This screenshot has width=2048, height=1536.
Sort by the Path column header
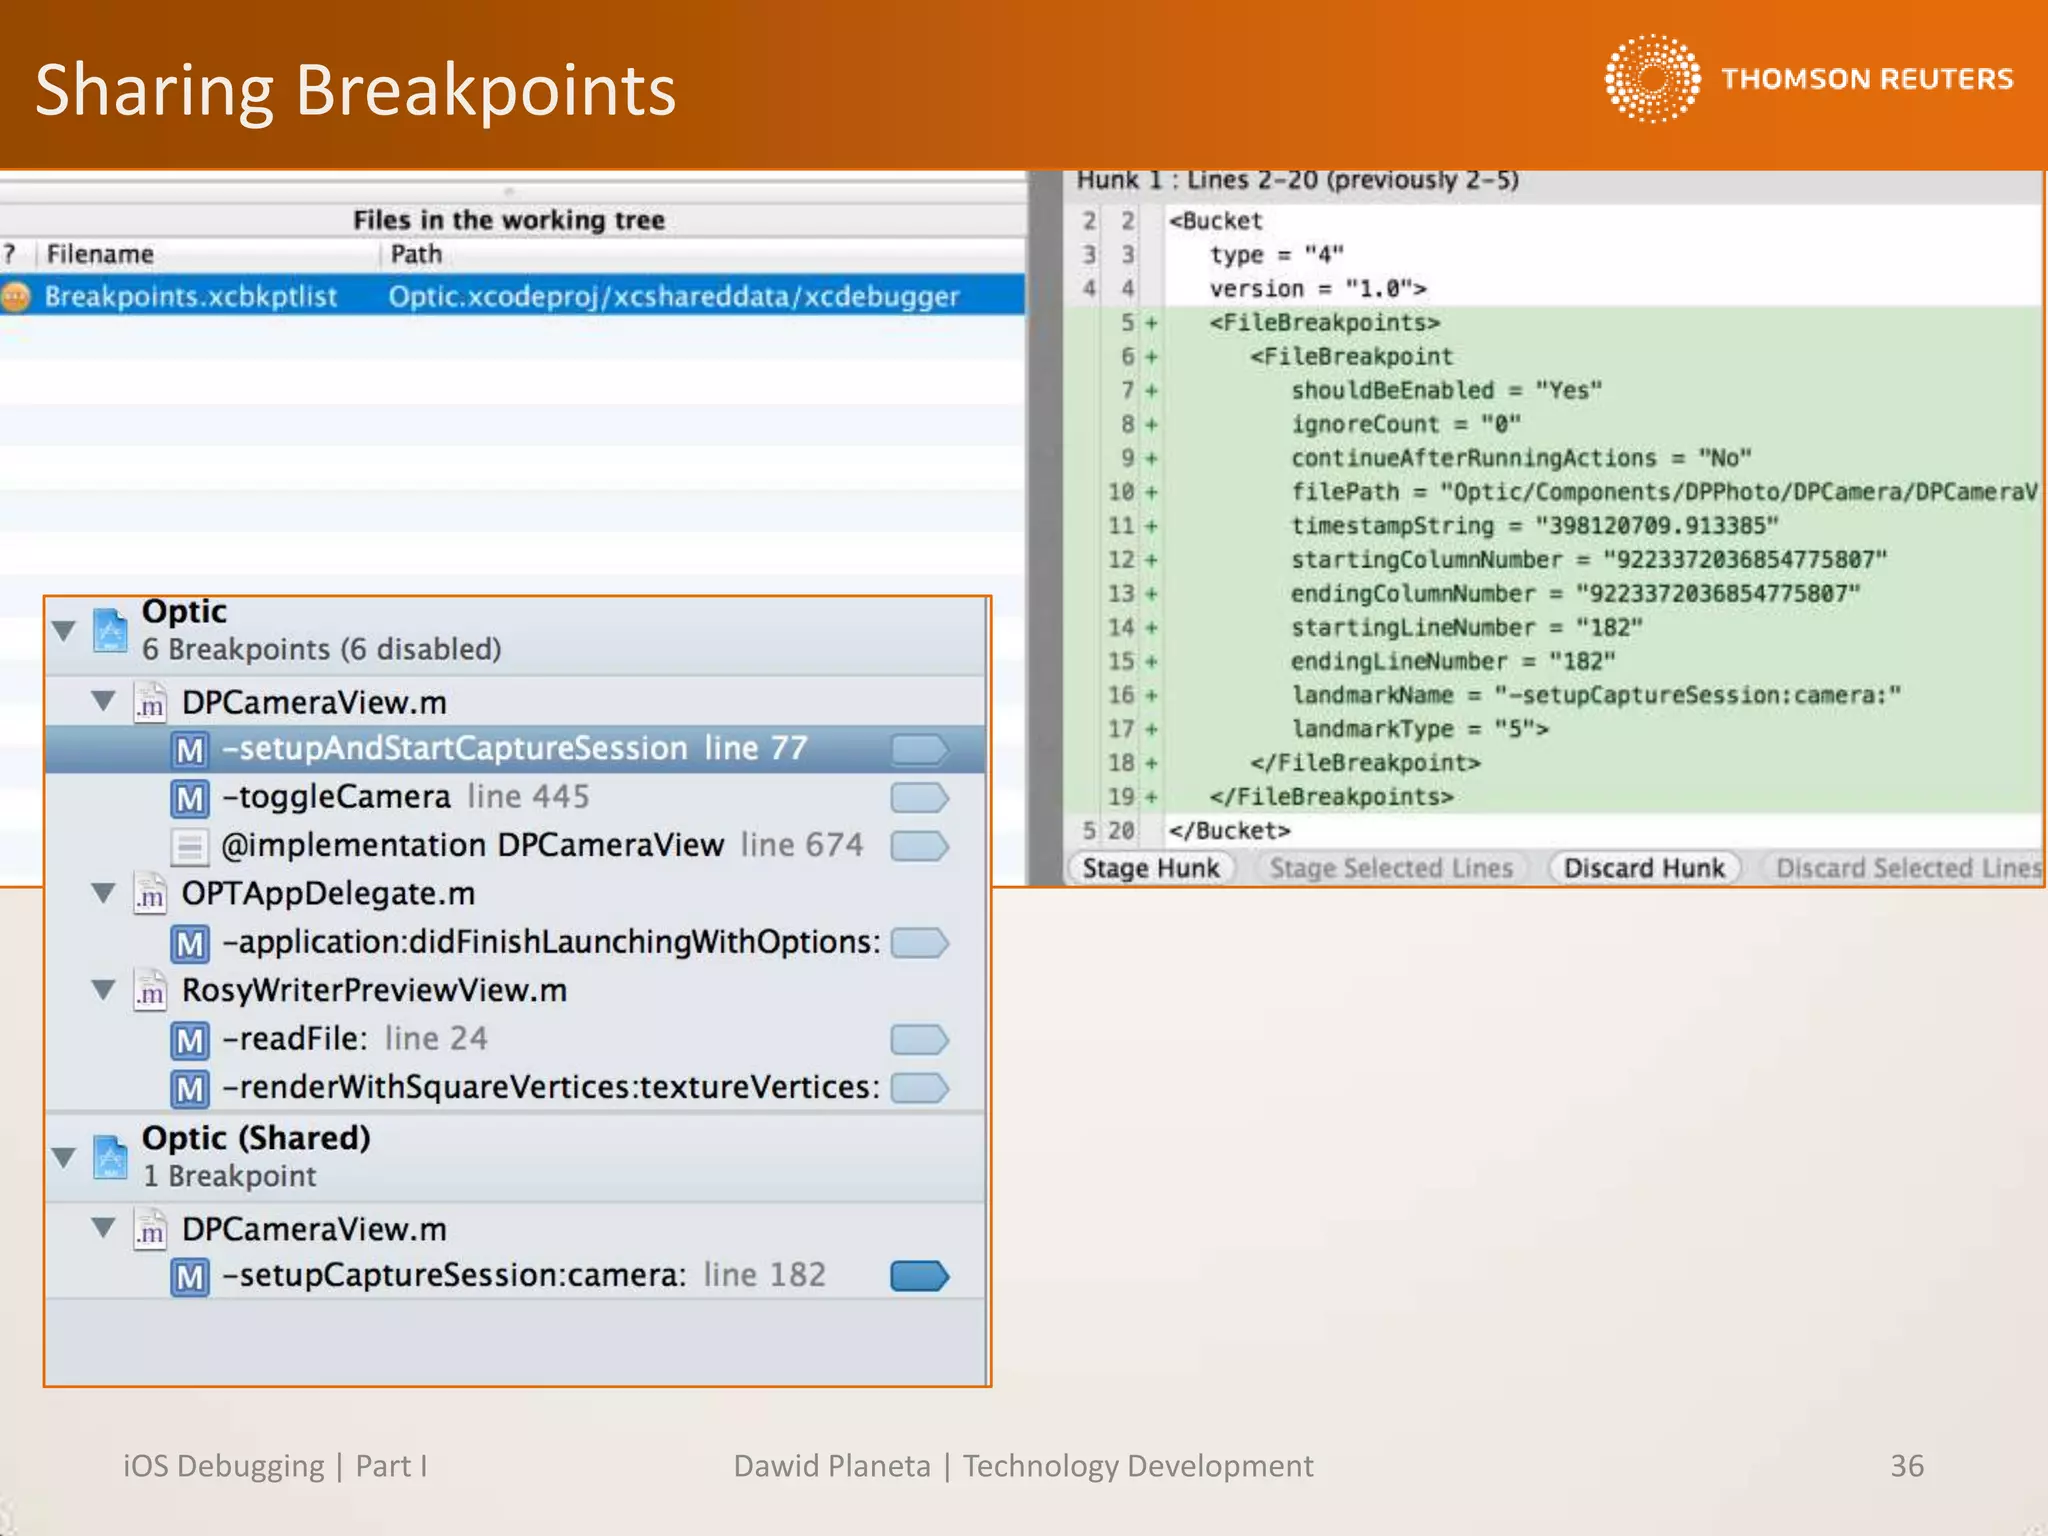click(703, 254)
